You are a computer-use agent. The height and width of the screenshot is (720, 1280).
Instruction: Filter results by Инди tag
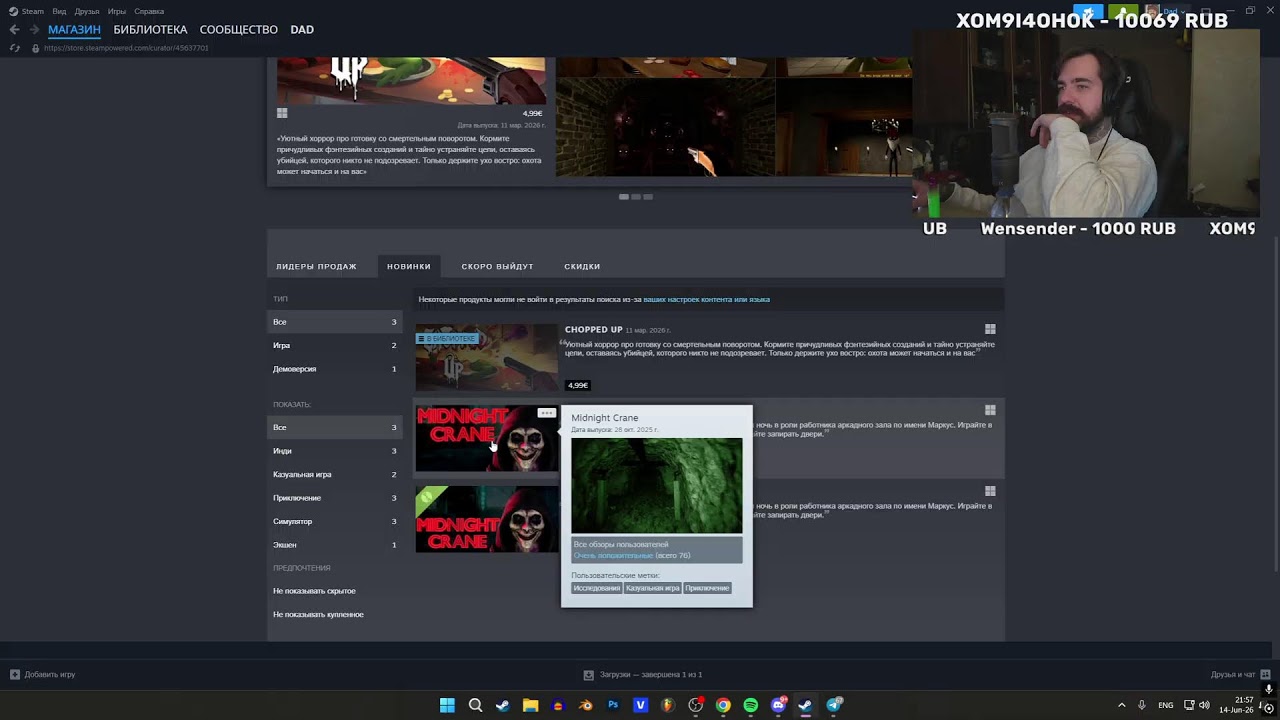[x=335, y=451]
